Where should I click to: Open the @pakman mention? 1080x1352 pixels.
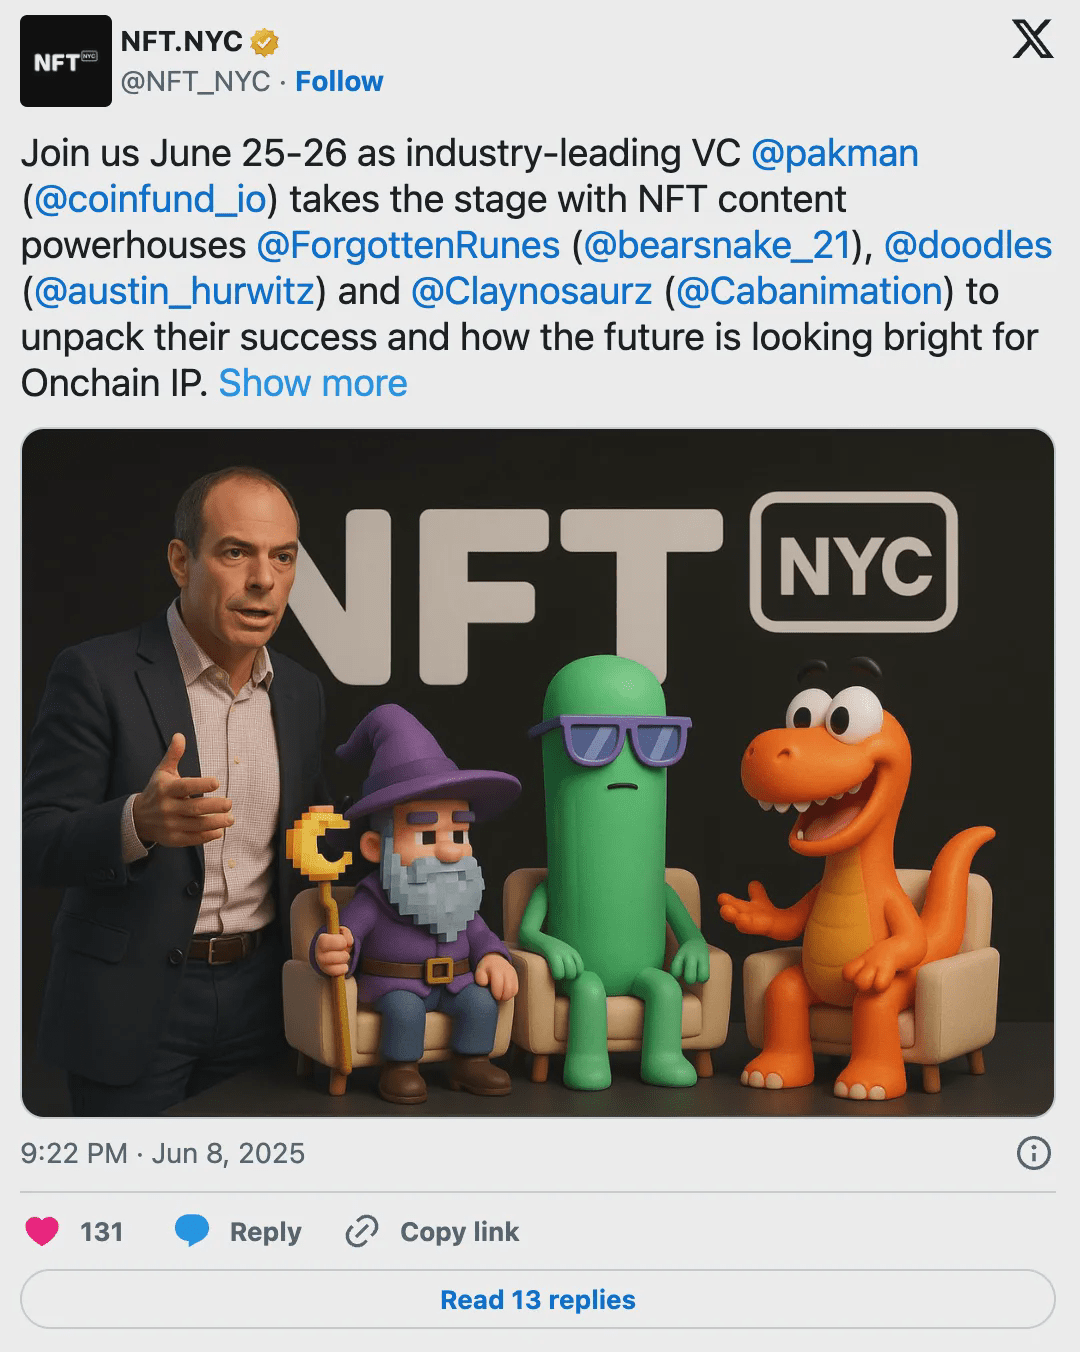tap(834, 153)
